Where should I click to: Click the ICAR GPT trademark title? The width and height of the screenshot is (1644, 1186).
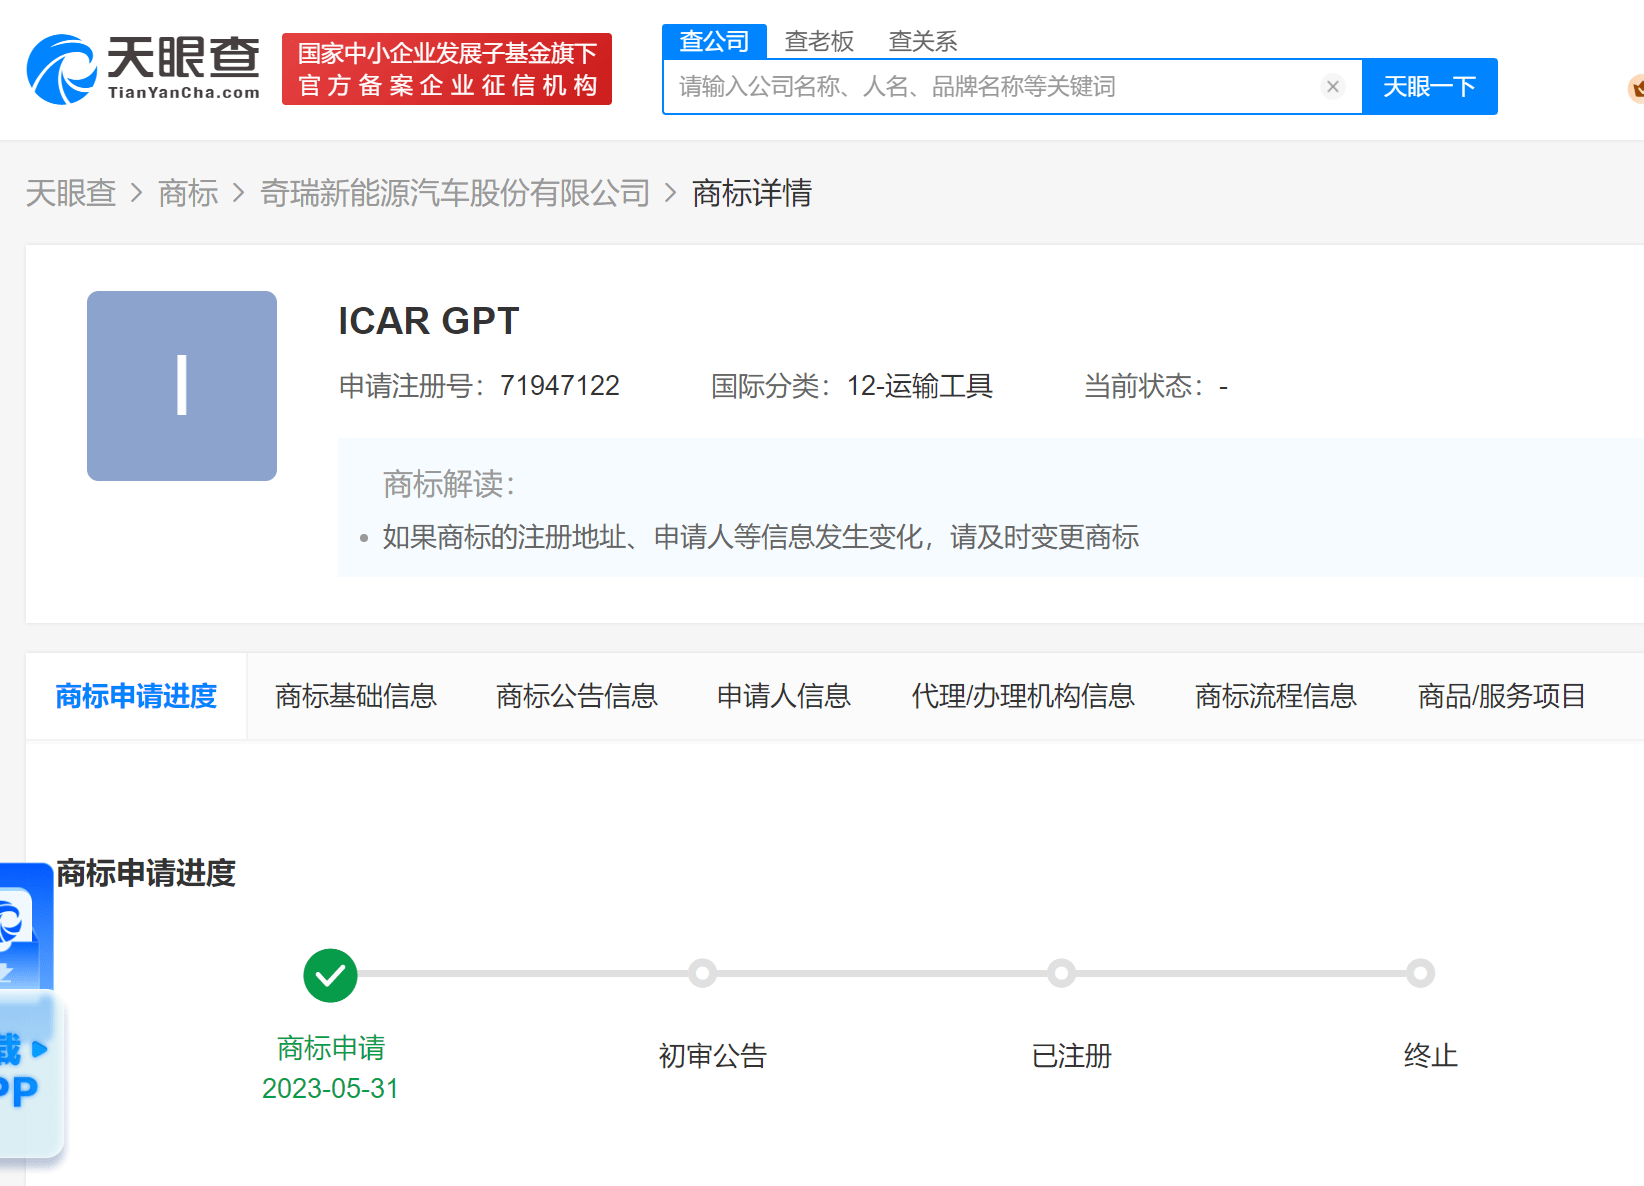(429, 321)
